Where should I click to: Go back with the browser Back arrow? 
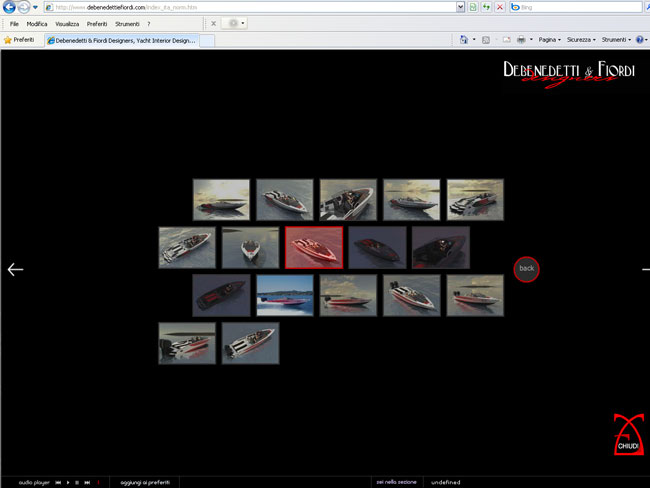(x=9, y=7)
